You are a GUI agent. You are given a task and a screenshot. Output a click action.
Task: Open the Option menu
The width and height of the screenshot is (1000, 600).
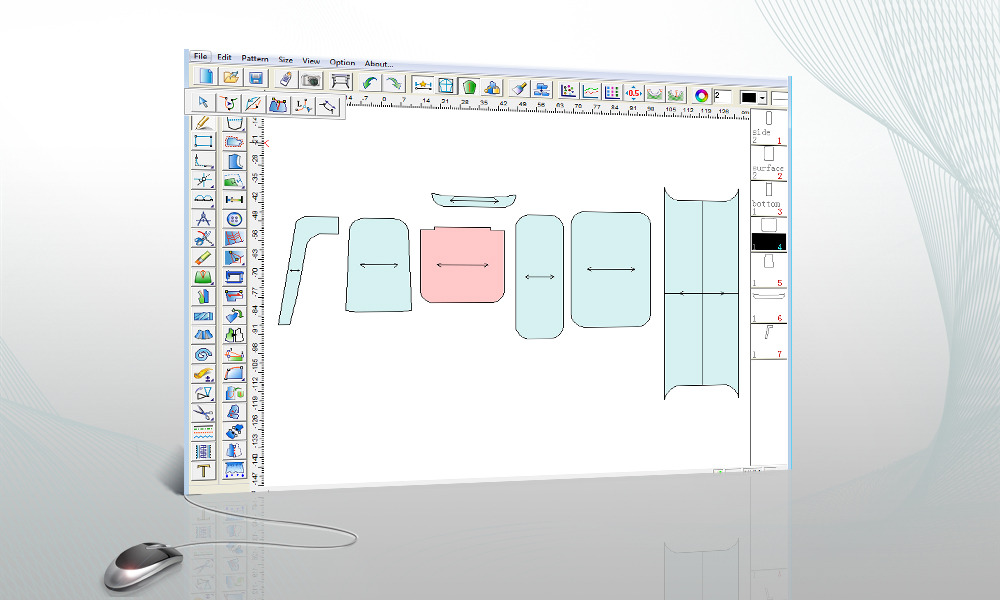click(342, 62)
